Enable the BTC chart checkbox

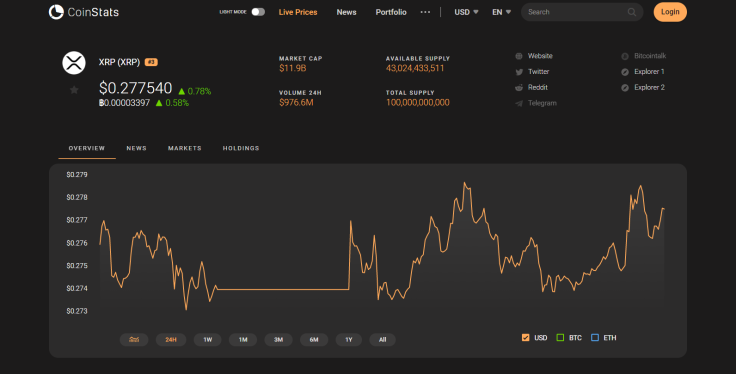click(560, 337)
